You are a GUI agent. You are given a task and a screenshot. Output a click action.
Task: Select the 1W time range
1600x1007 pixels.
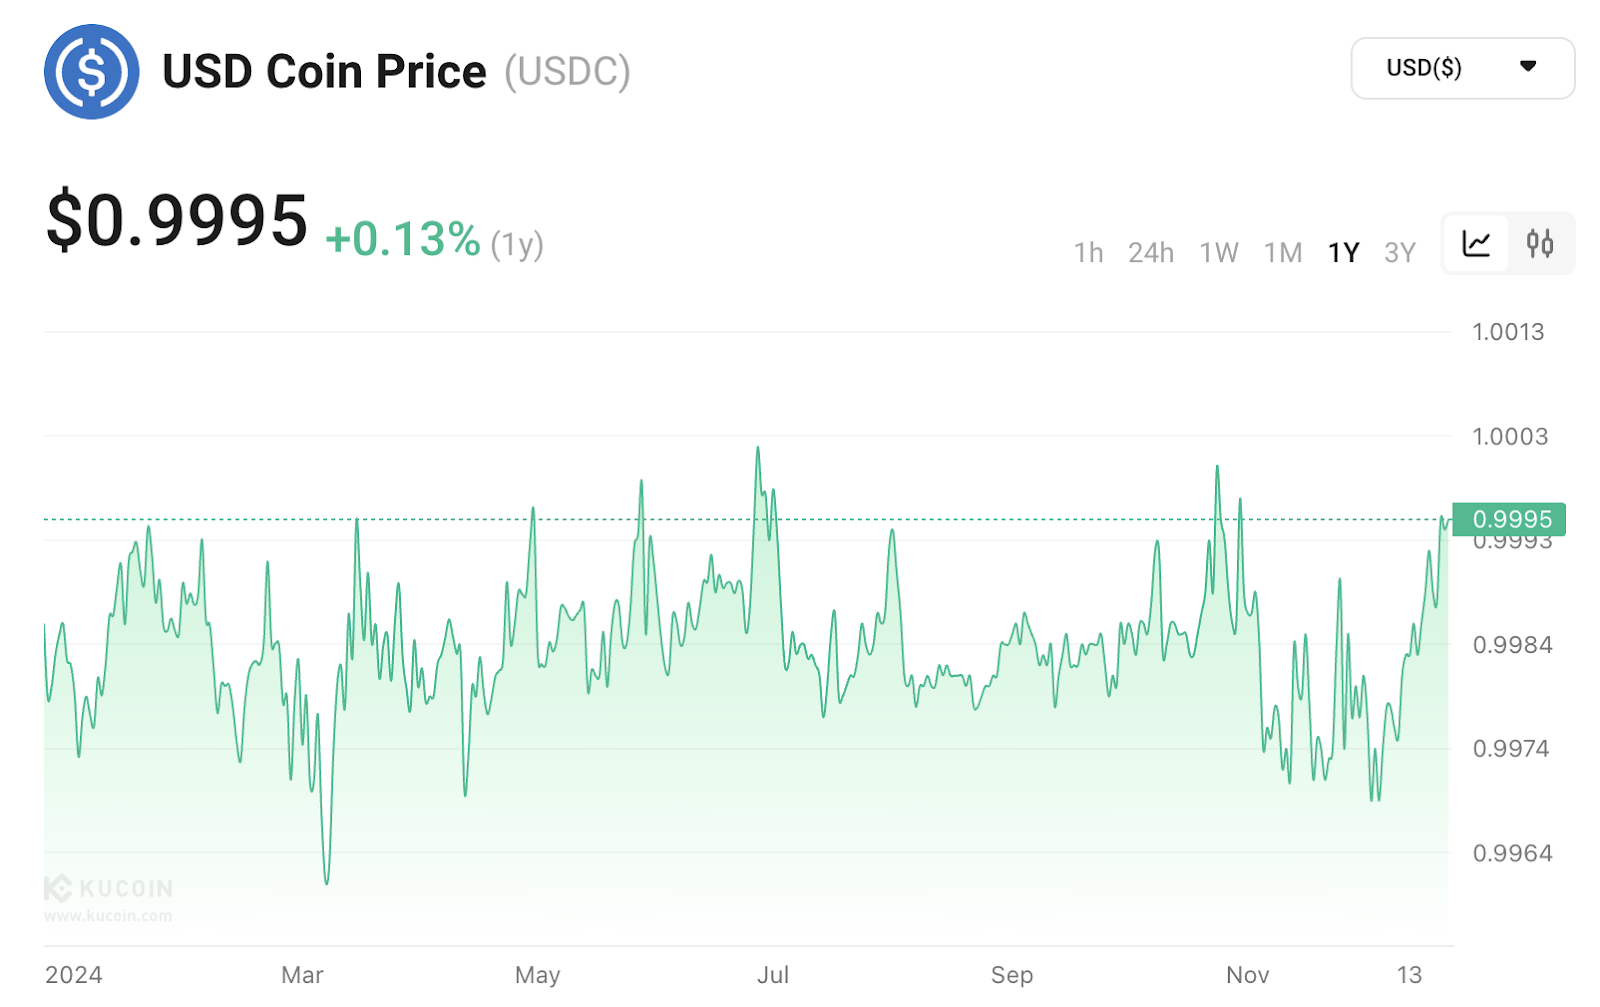click(1218, 252)
